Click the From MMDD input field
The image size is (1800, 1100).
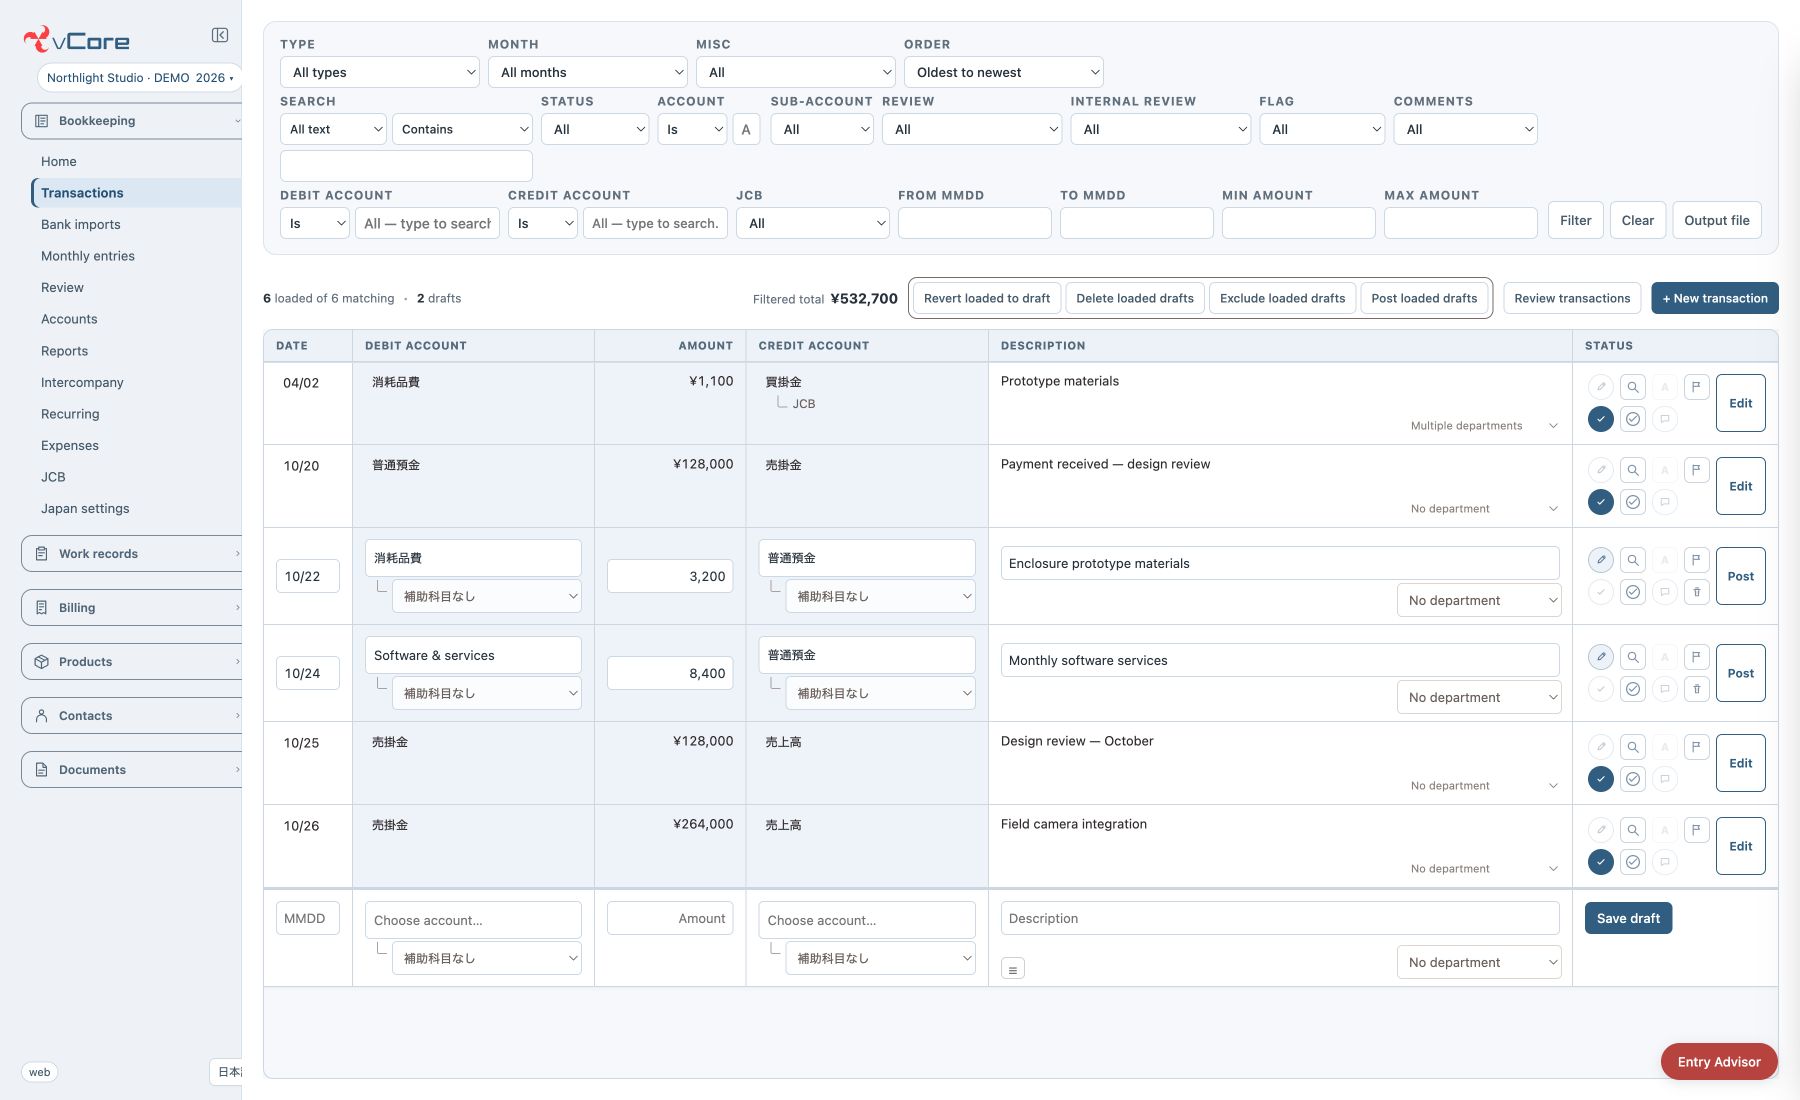(x=975, y=223)
